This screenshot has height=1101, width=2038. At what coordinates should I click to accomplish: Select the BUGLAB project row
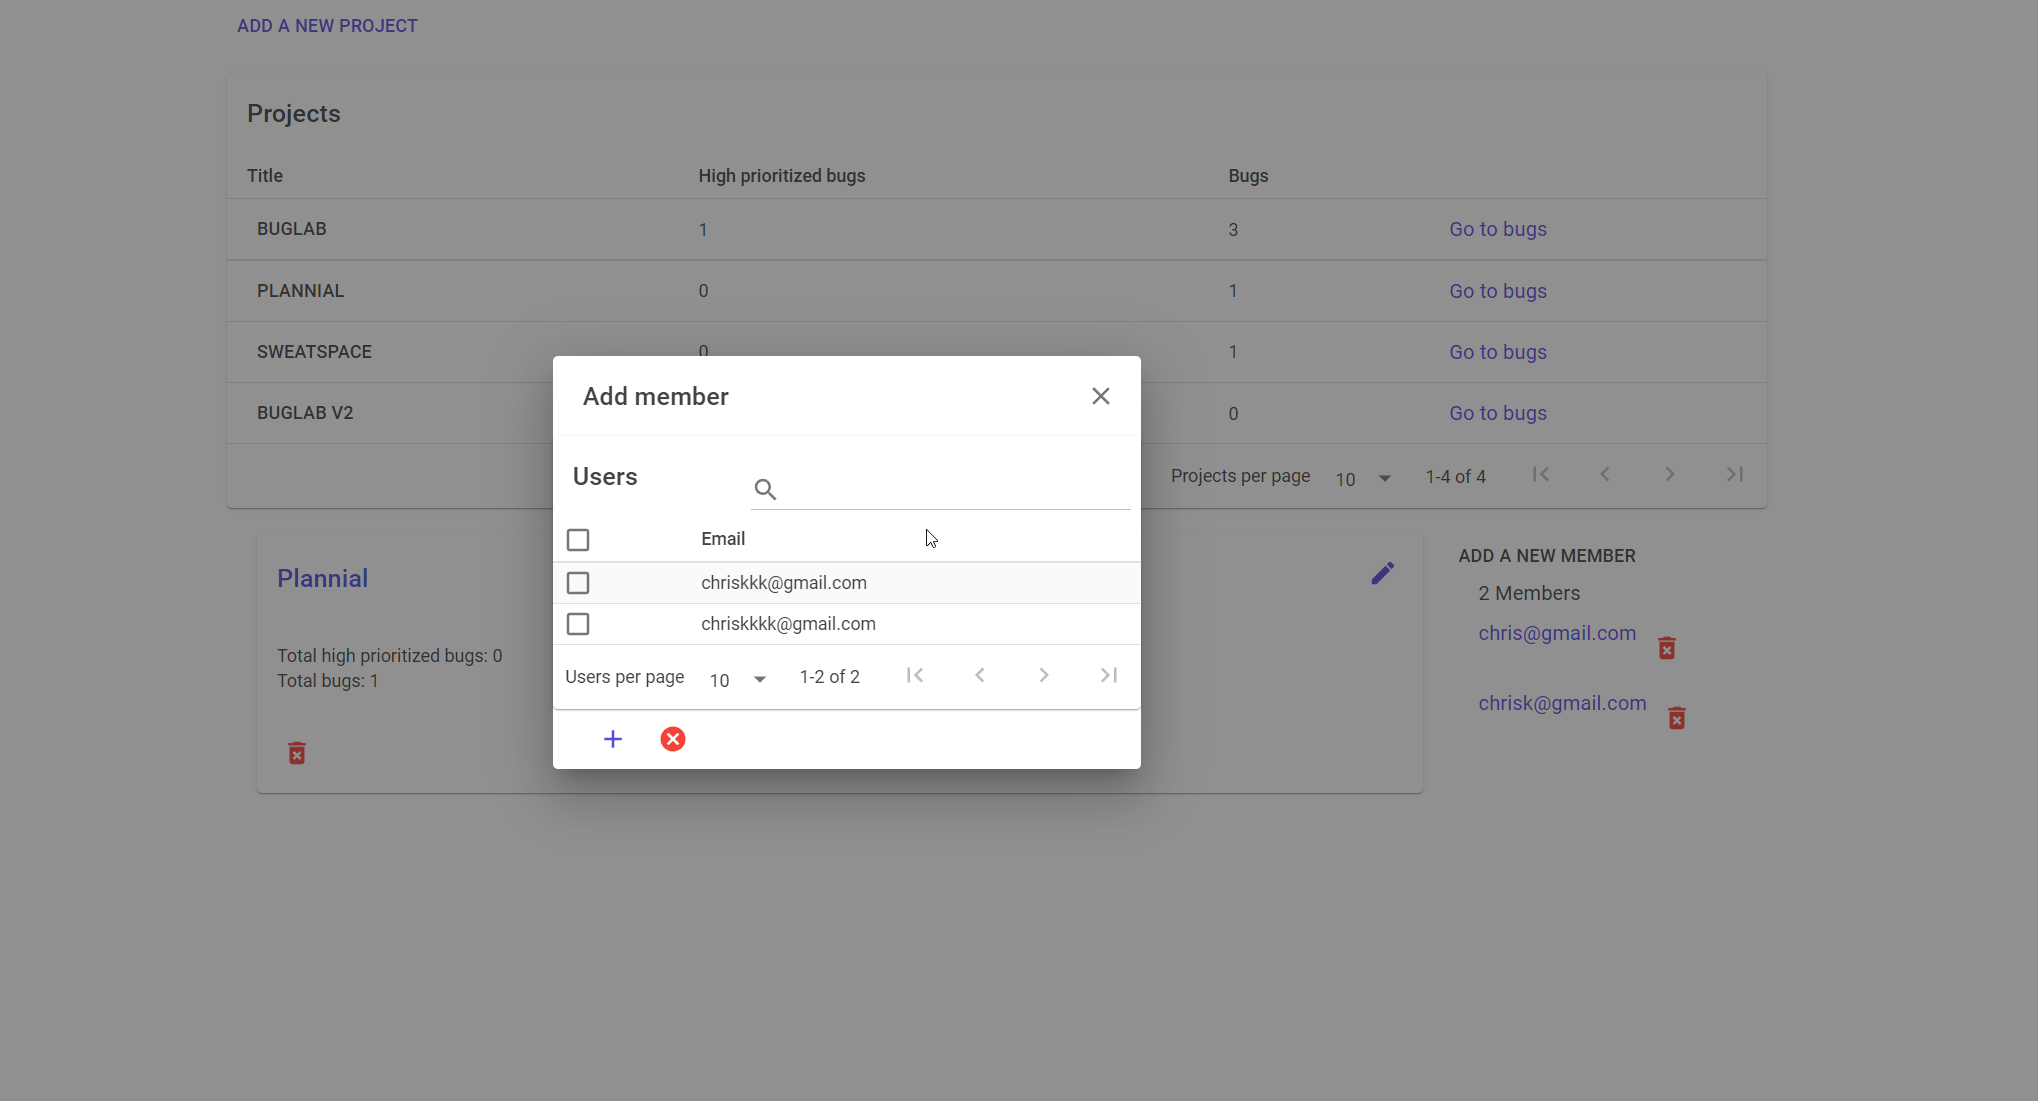[x=292, y=229]
